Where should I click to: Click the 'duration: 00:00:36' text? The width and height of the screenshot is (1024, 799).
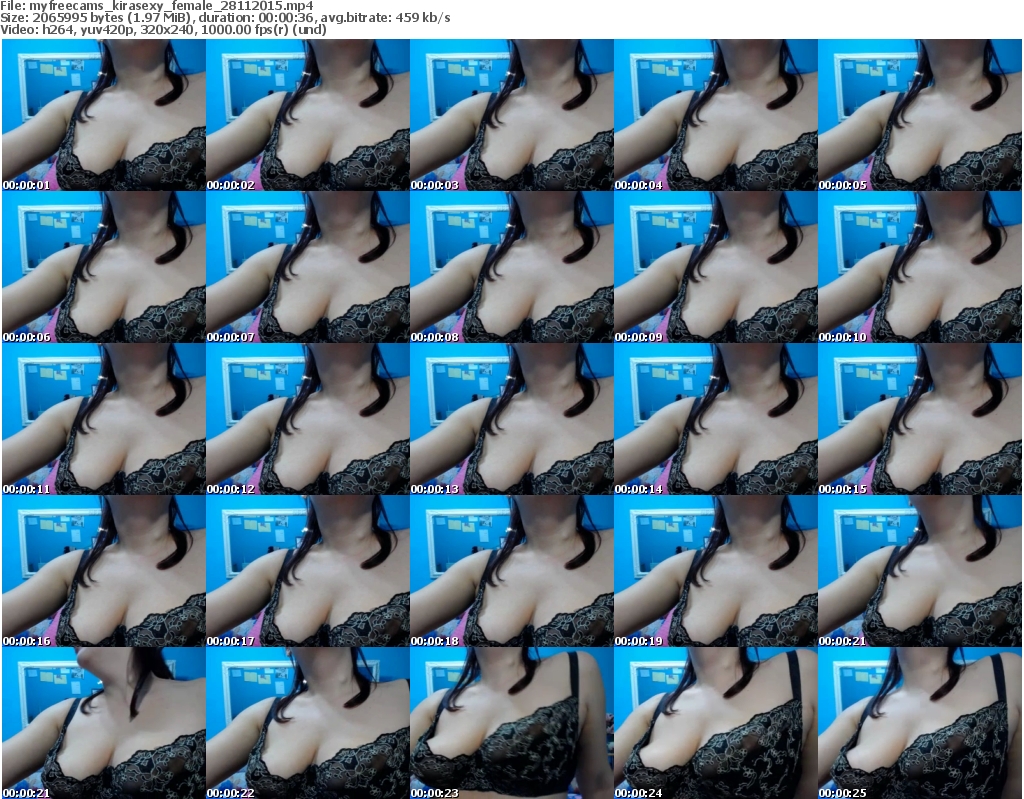pyautogui.click(x=255, y=18)
